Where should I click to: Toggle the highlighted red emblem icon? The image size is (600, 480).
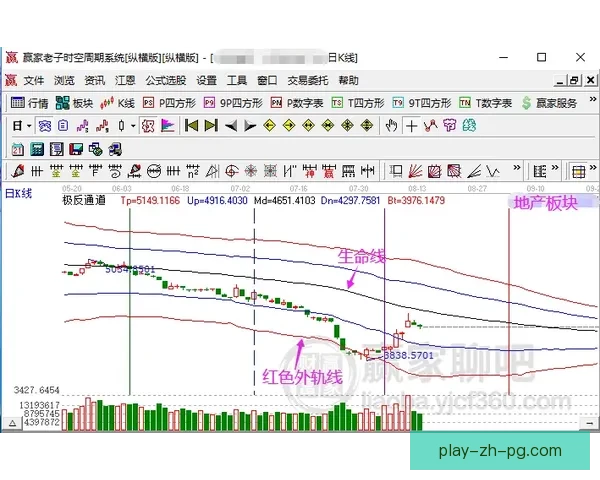tap(148, 126)
